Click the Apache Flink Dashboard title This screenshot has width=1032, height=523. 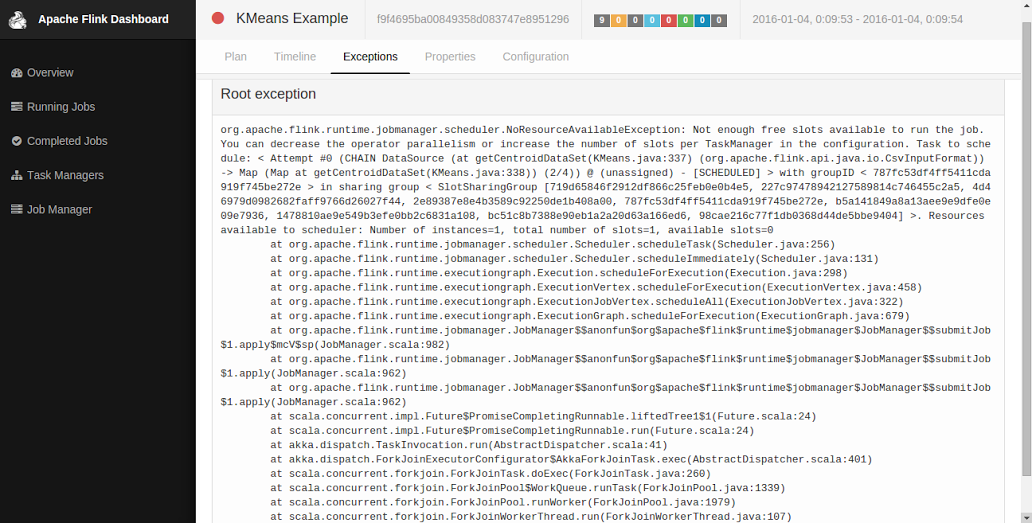click(103, 20)
